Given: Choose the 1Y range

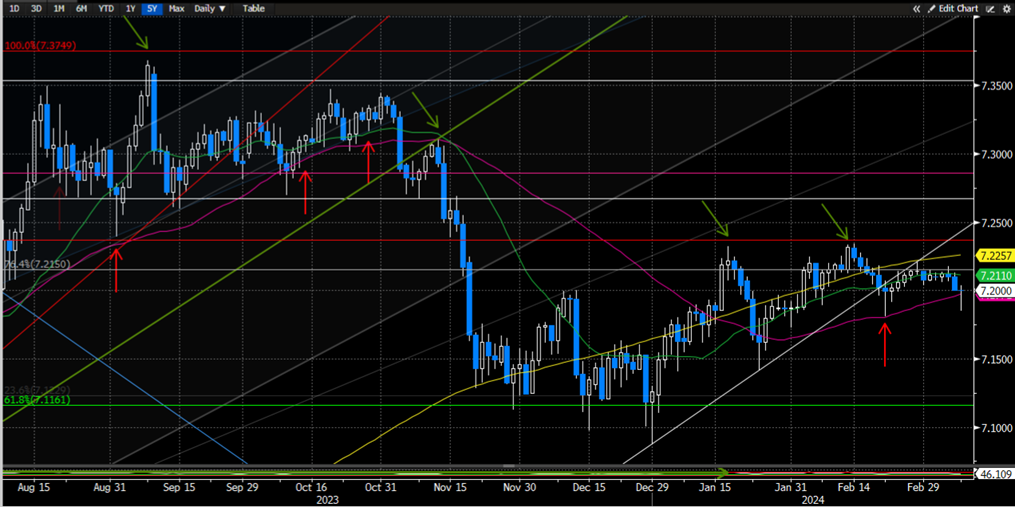Looking at the screenshot, I should (131, 8).
